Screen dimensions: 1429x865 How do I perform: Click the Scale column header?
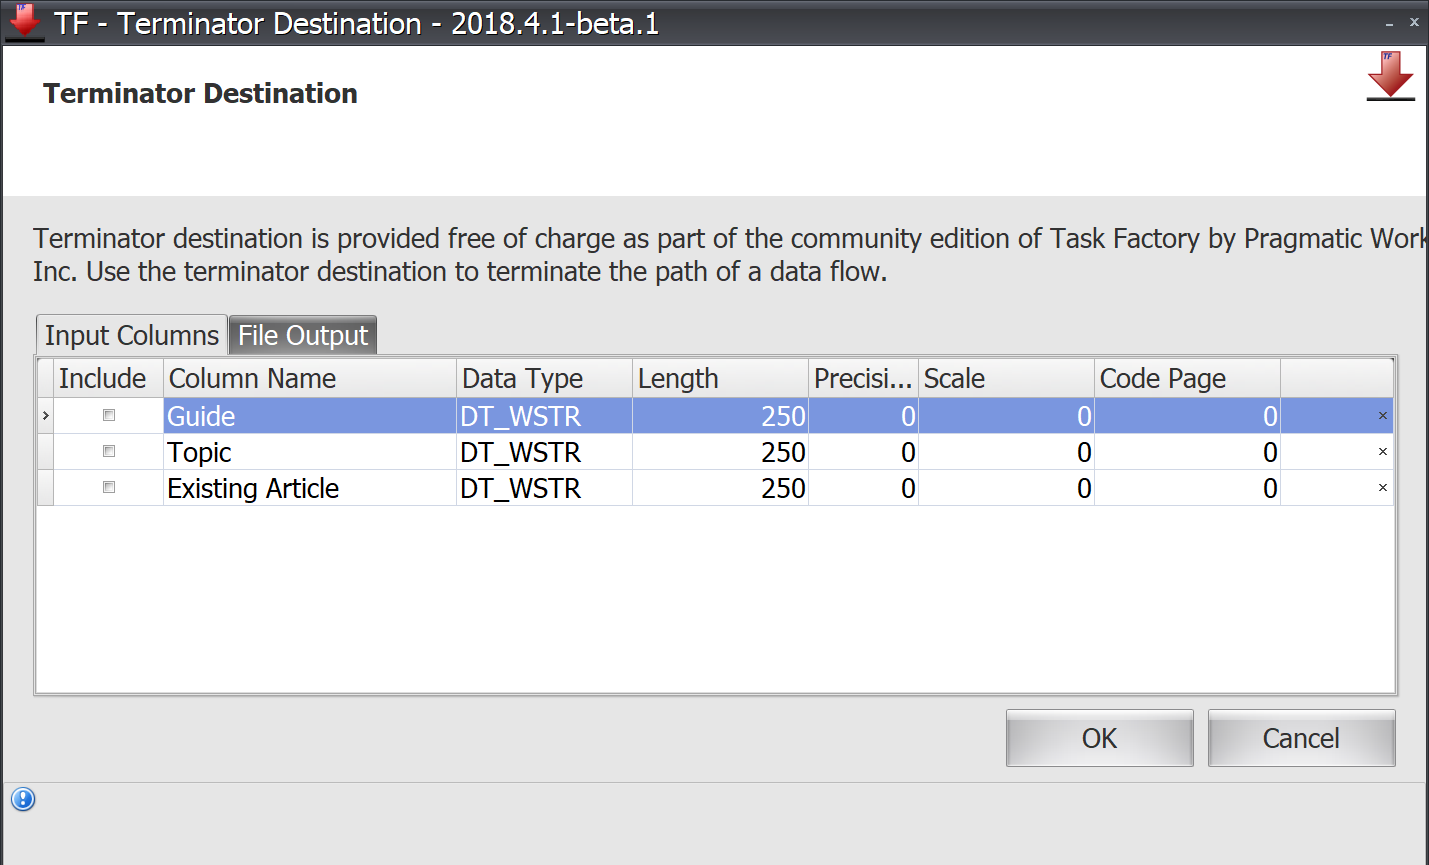point(1006,378)
